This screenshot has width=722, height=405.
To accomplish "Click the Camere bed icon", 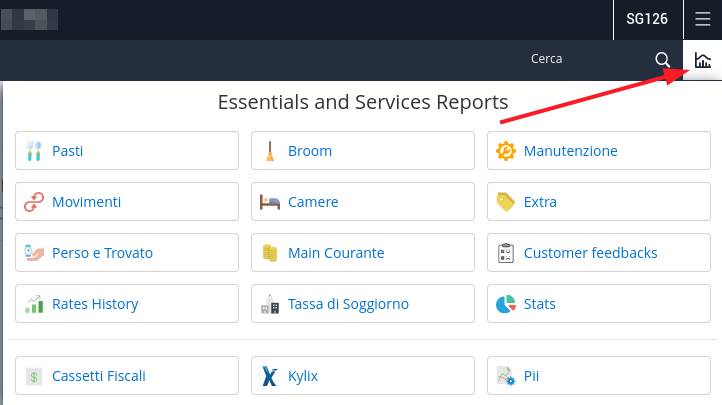I will (x=270, y=202).
